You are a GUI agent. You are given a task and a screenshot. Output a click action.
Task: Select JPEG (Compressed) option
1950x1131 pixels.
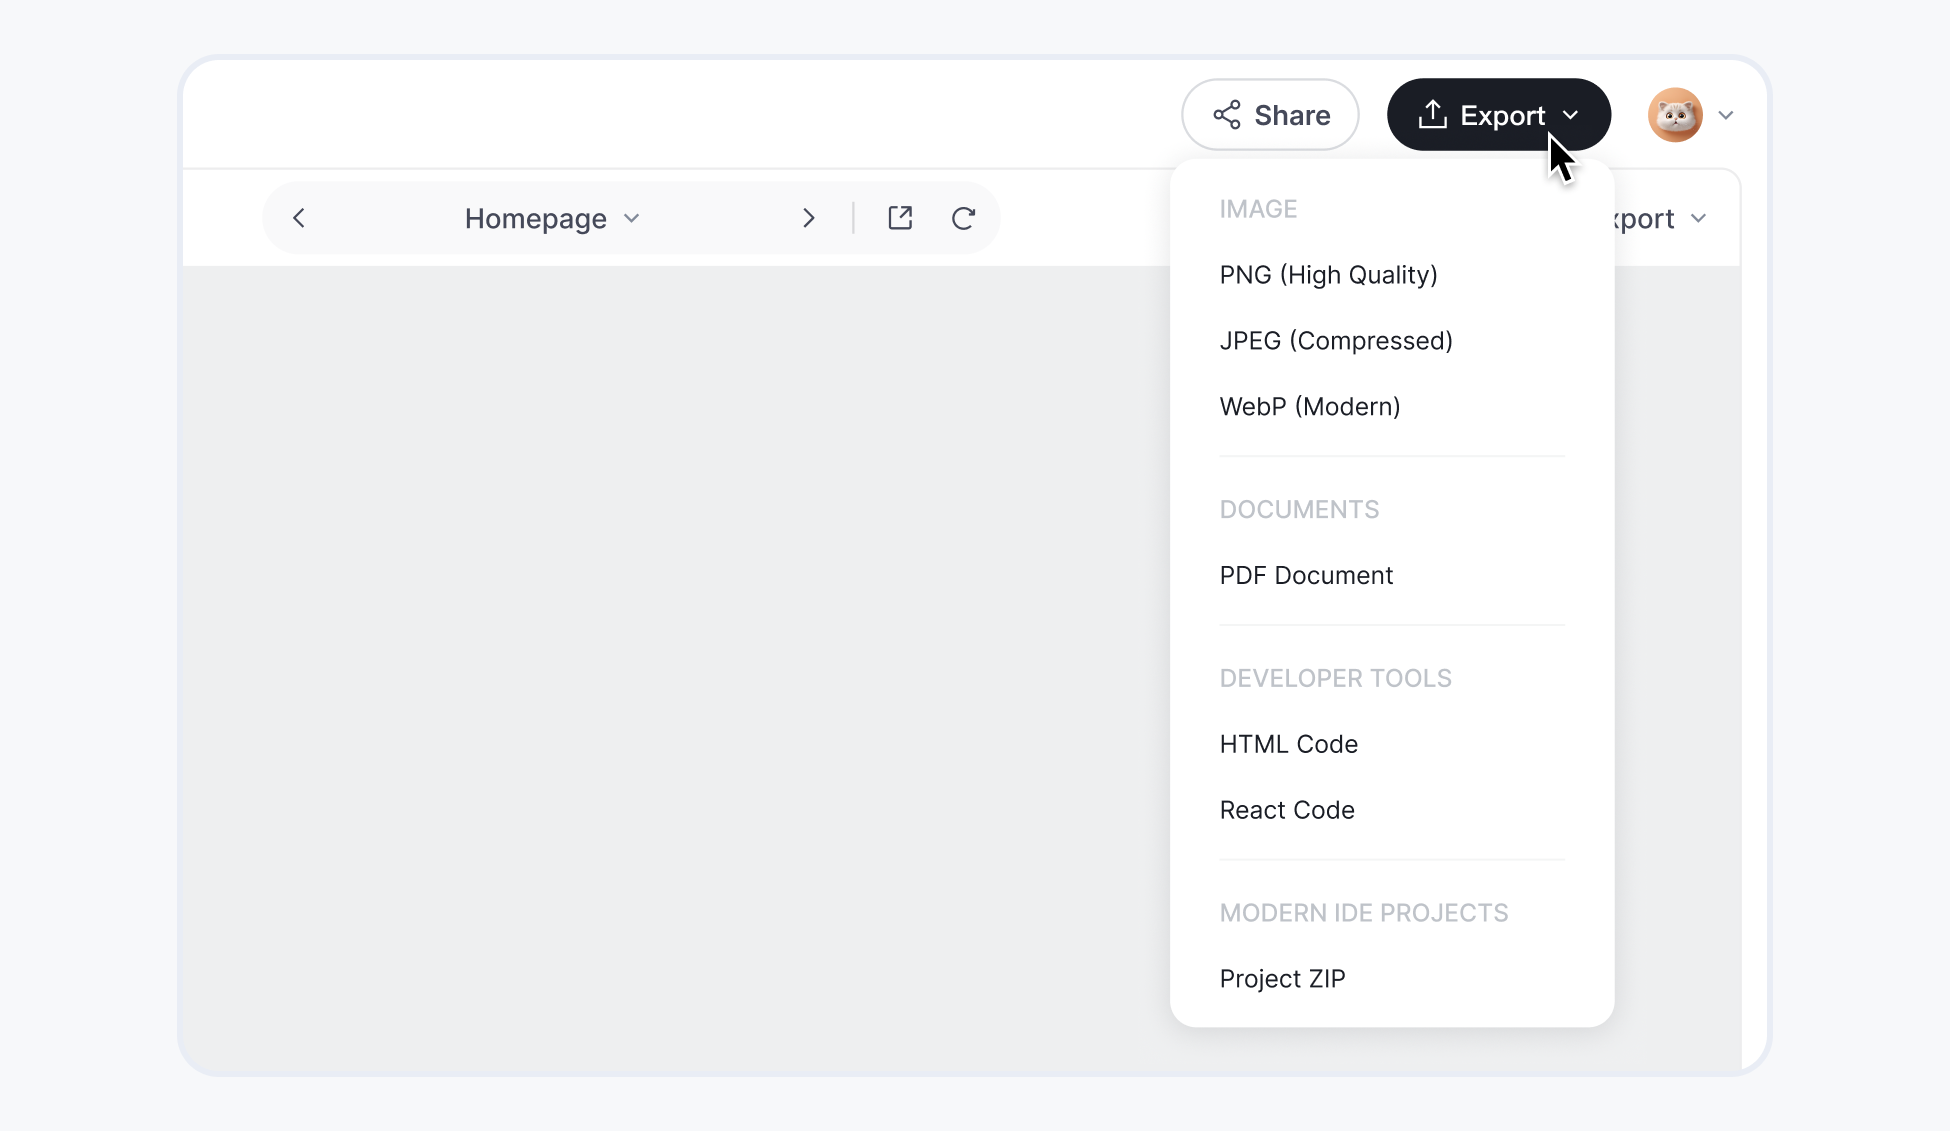coord(1335,341)
